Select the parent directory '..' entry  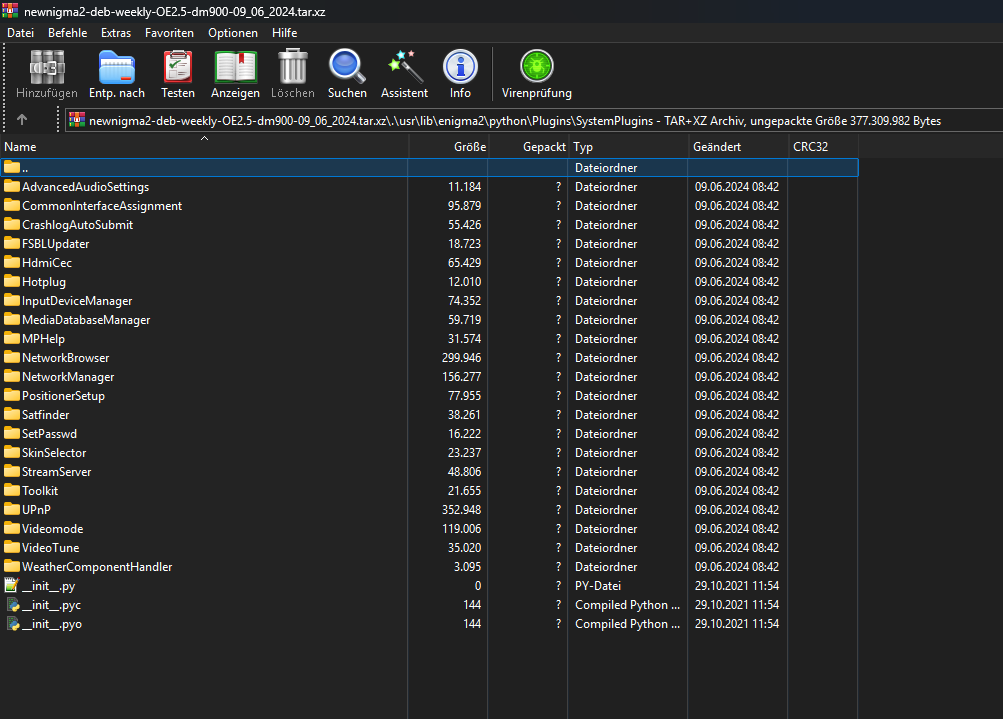click(x=25, y=168)
